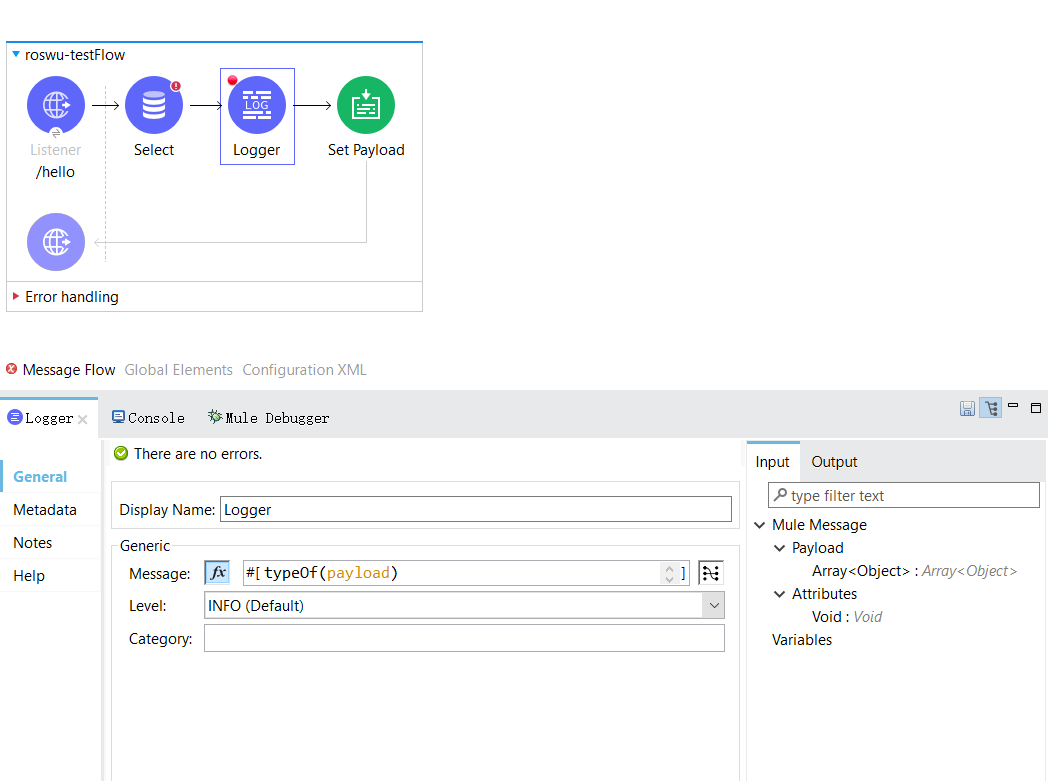Switch to the Message Flow tab
The width and height of the screenshot is (1048, 781).
tap(69, 369)
